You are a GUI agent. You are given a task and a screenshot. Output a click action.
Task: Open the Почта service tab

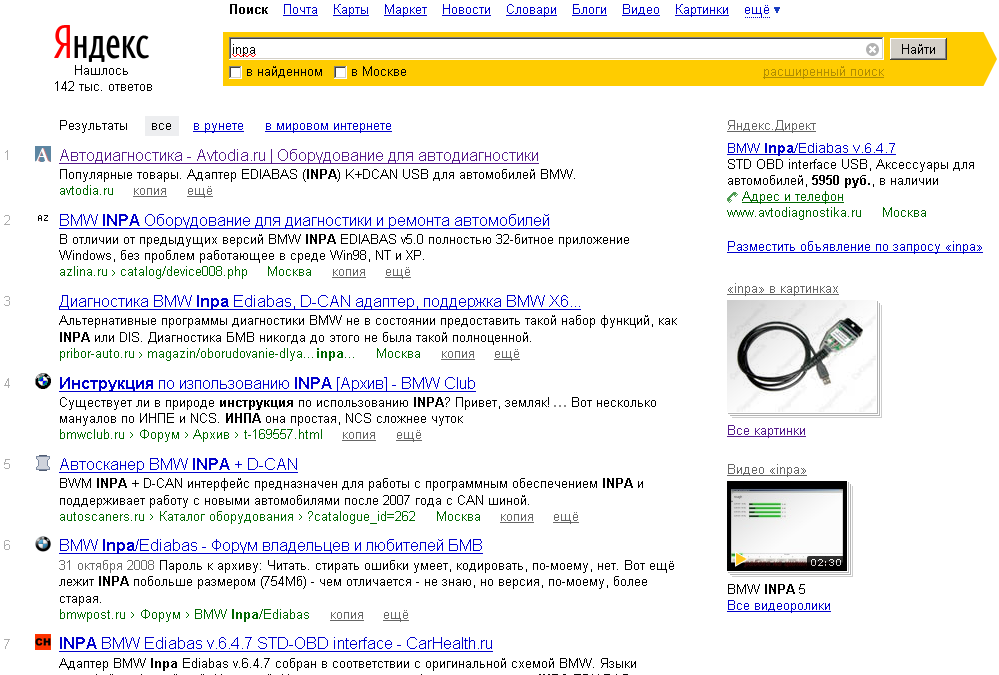point(300,10)
